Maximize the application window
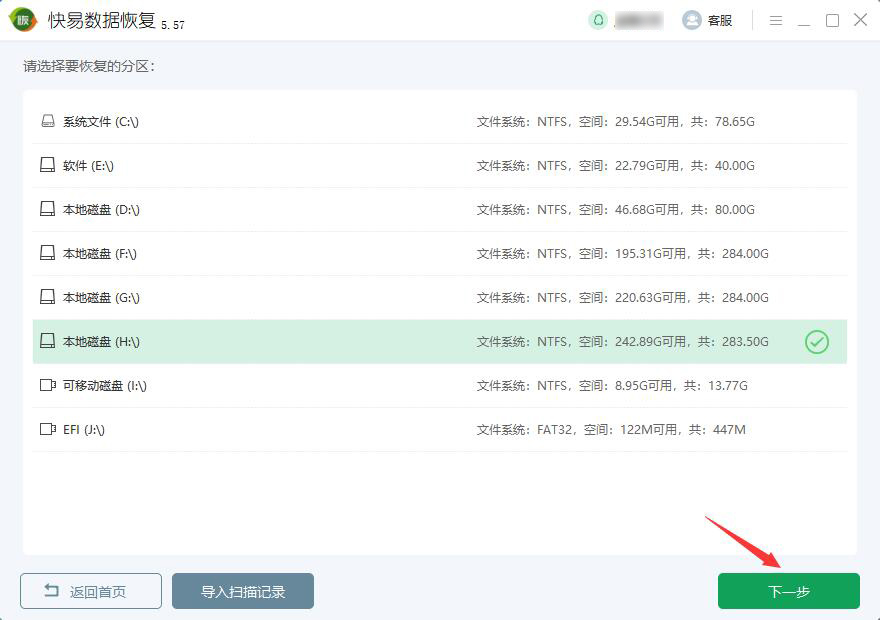The width and height of the screenshot is (880, 620). [x=832, y=20]
